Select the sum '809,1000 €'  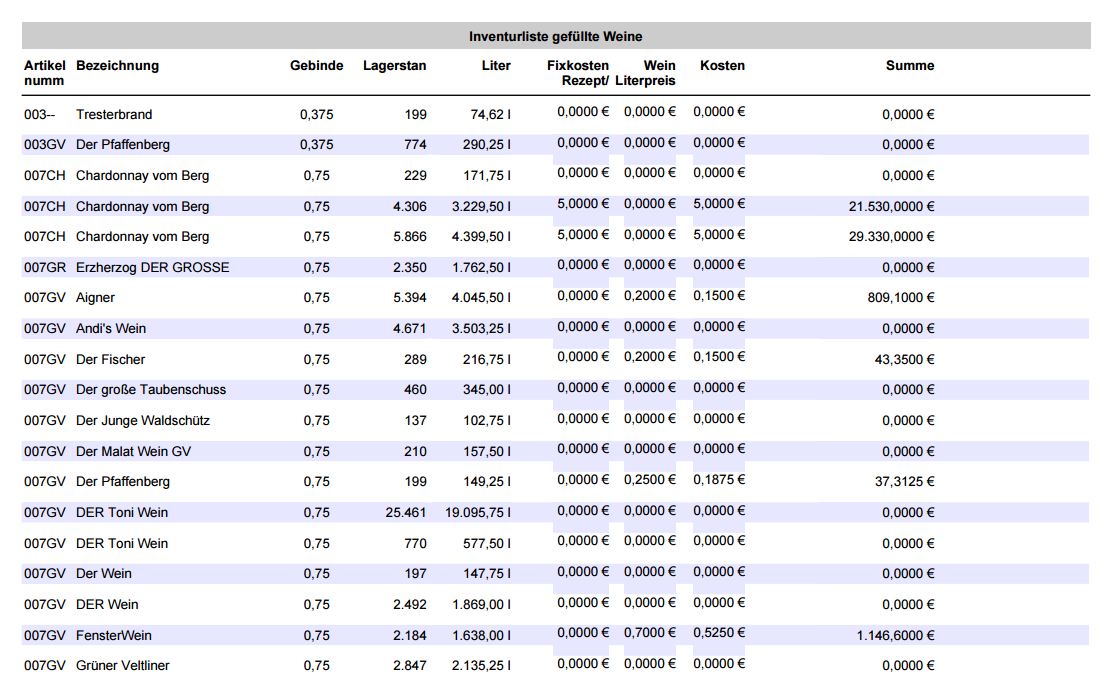click(901, 298)
